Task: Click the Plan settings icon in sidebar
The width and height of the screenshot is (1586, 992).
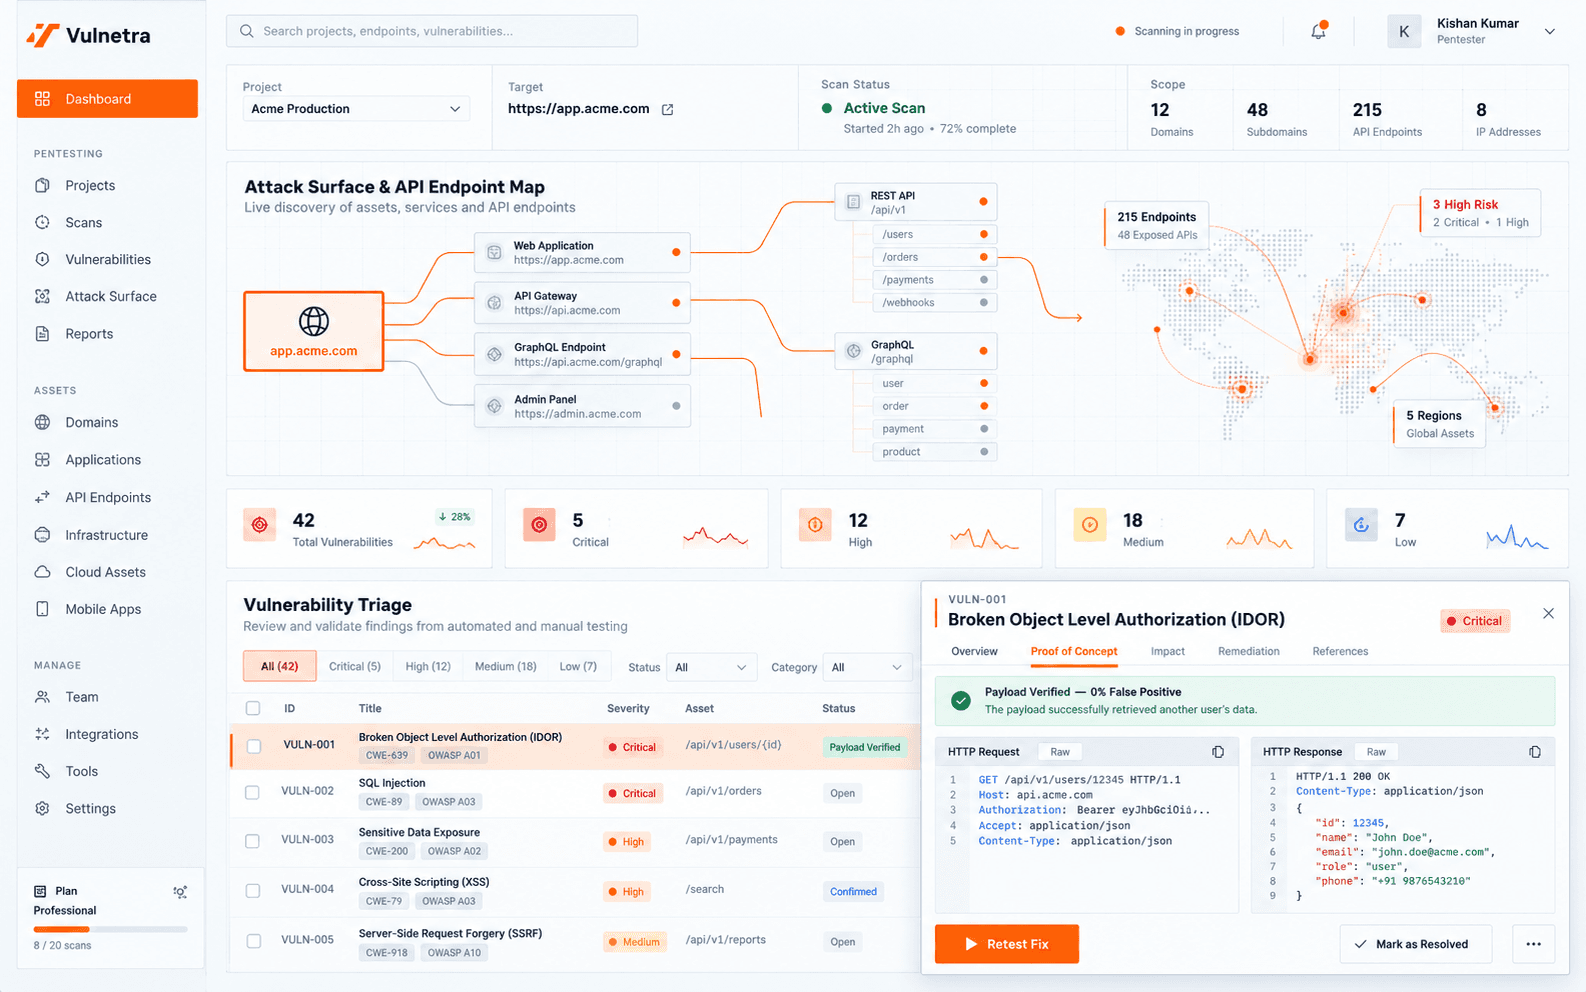Action: coord(180,892)
